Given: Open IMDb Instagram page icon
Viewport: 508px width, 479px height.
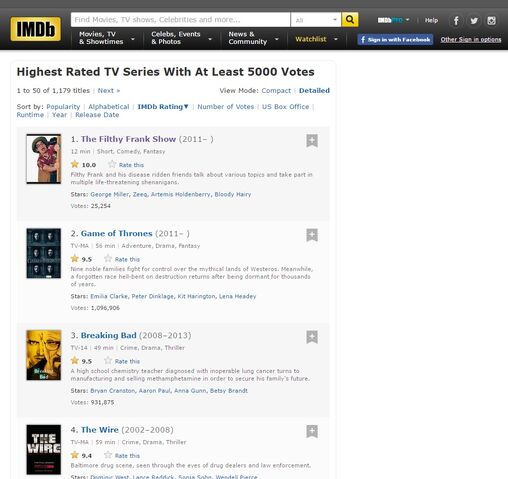Looking at the screenshot, I should 491,21.
